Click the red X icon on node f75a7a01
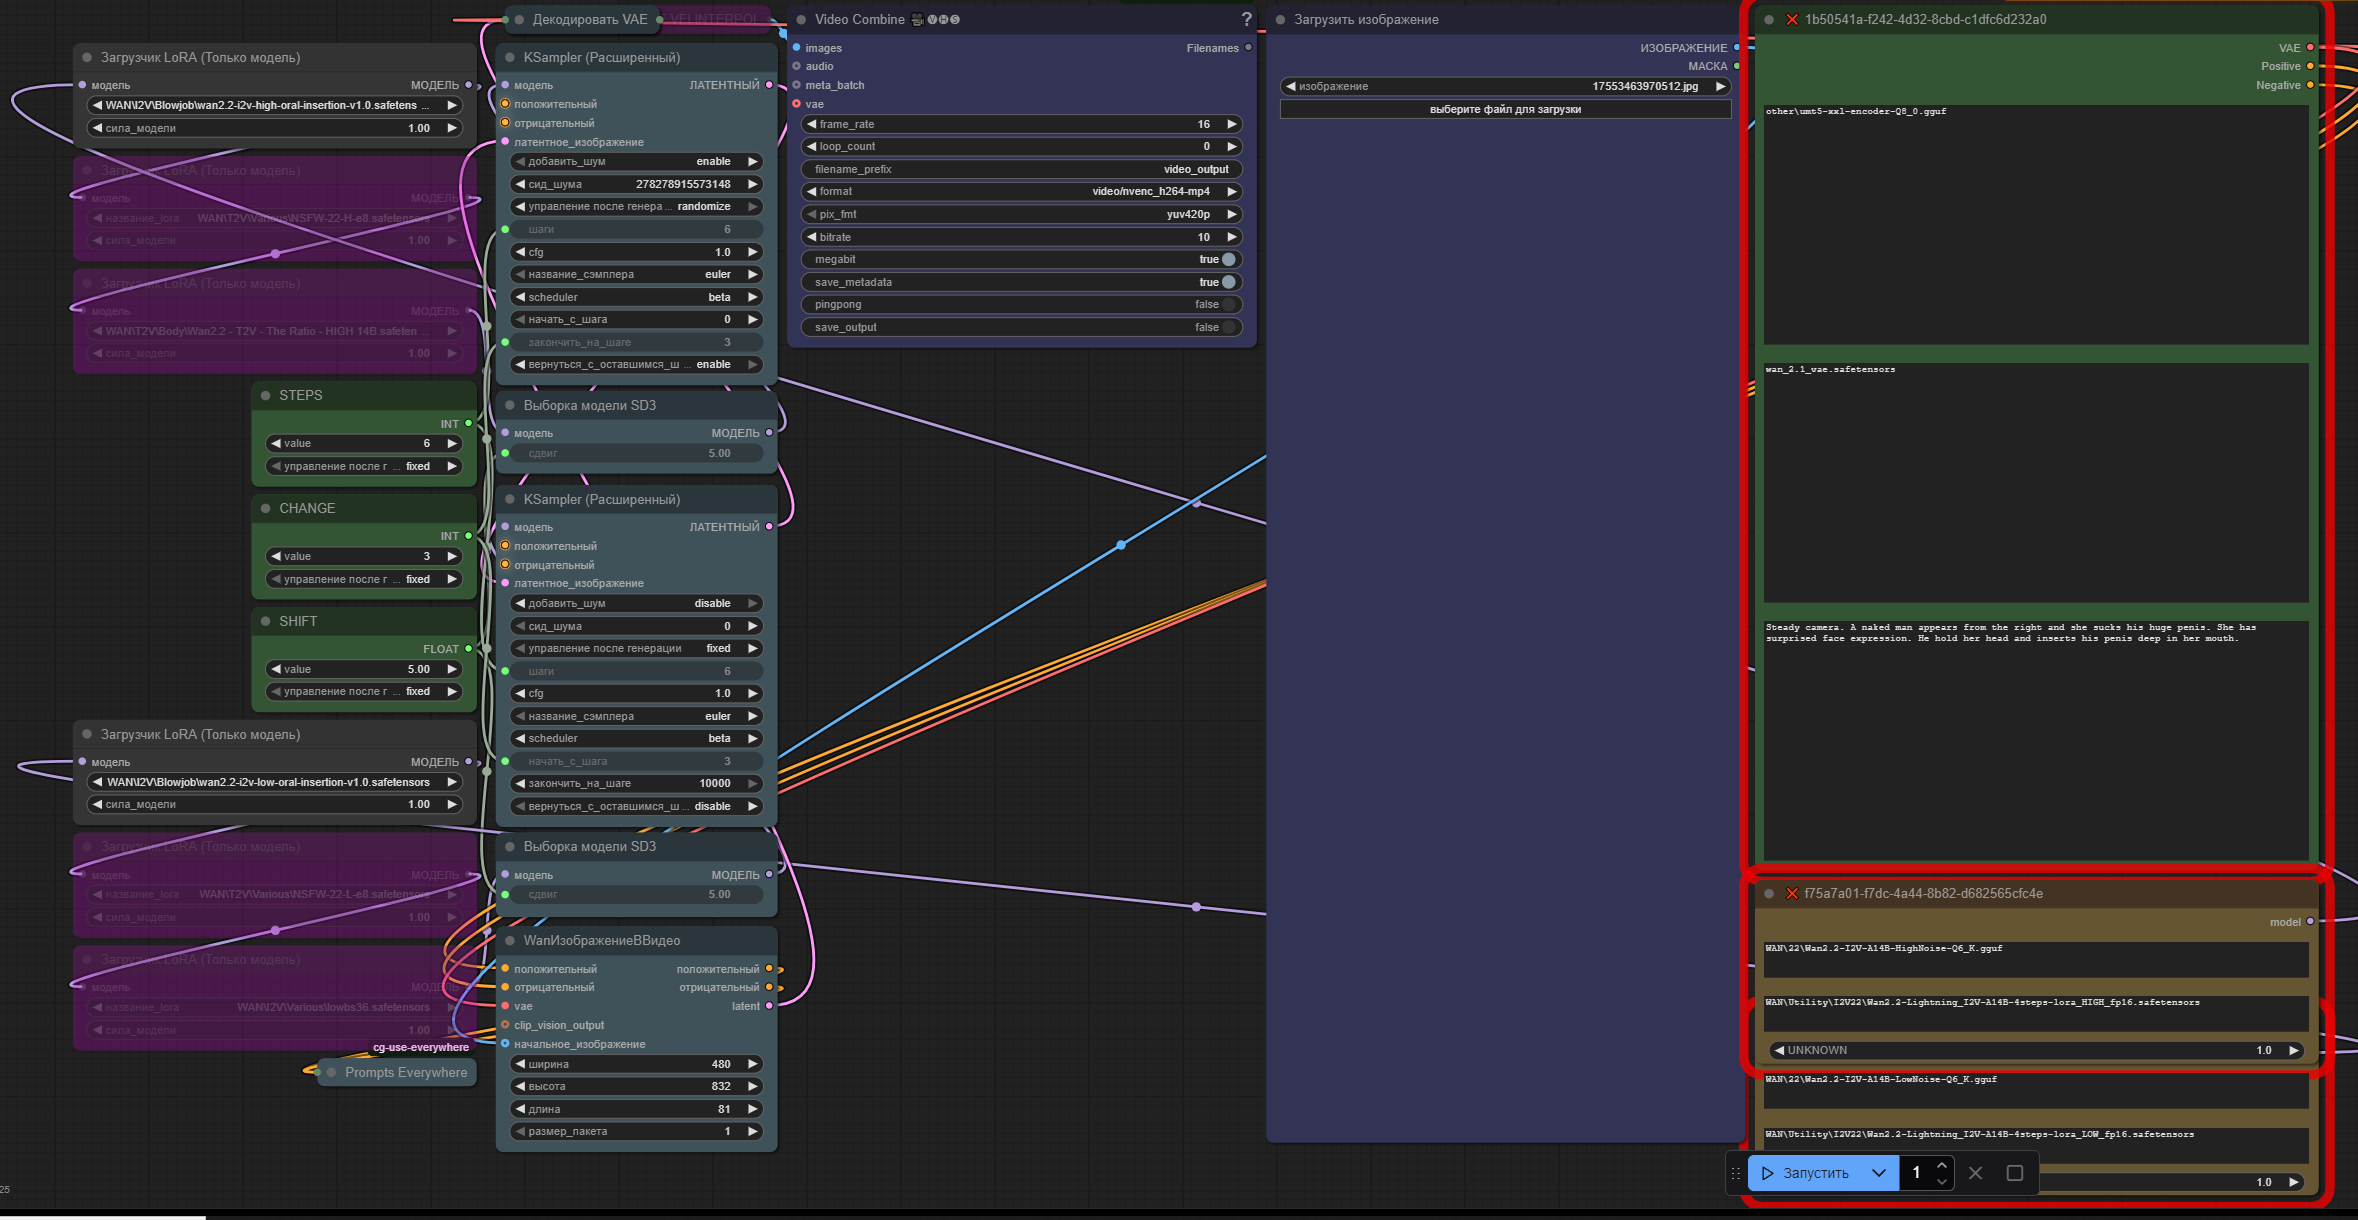Image resolution: width=2358 pixels, height=1220 pixels. click(x=1792, y=894)
